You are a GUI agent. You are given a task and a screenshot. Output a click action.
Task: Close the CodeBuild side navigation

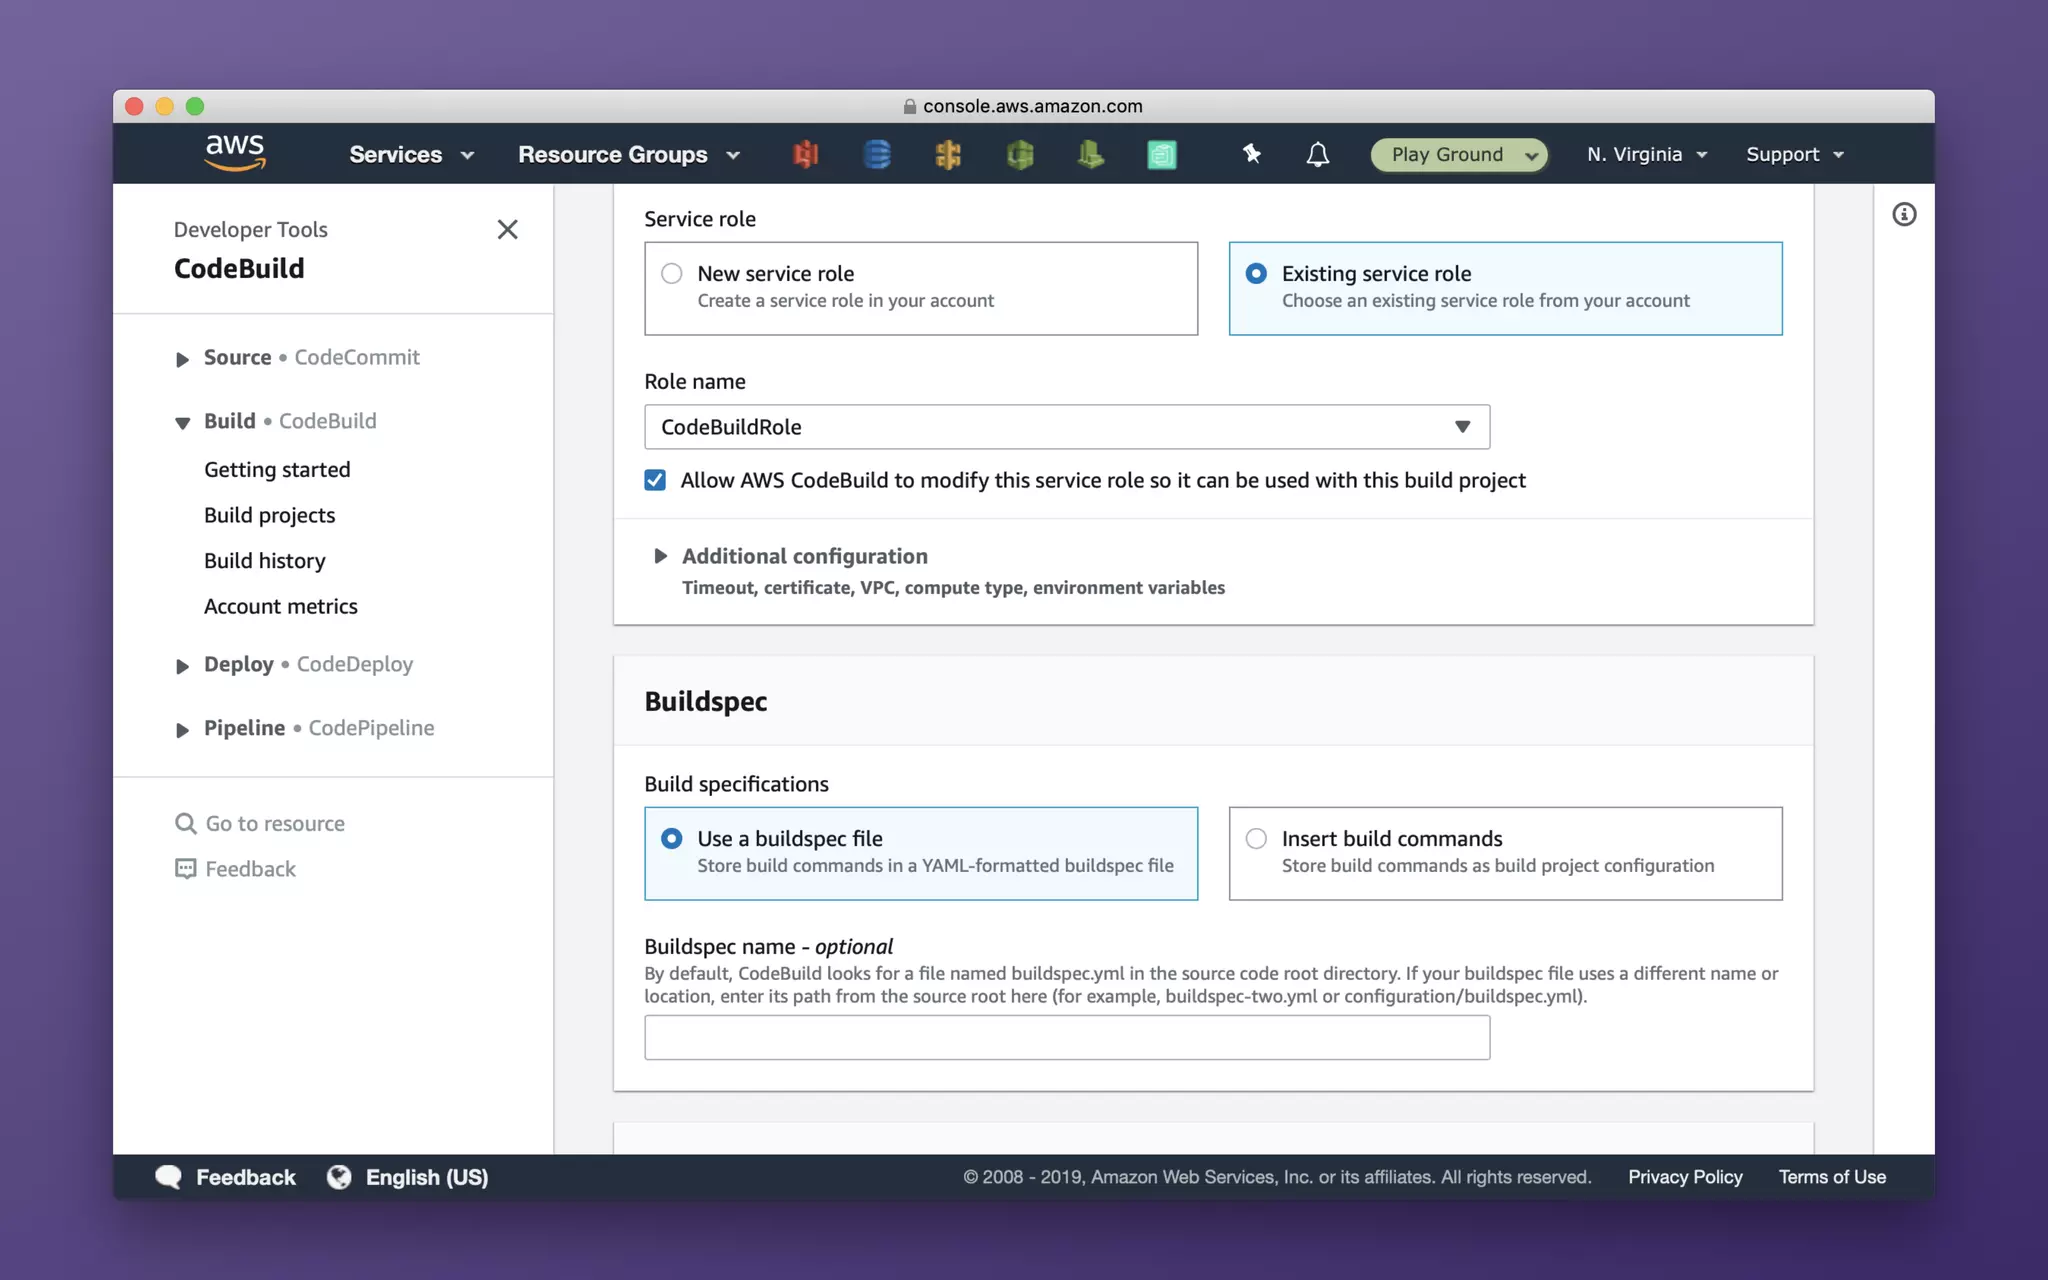coord(507,229)
